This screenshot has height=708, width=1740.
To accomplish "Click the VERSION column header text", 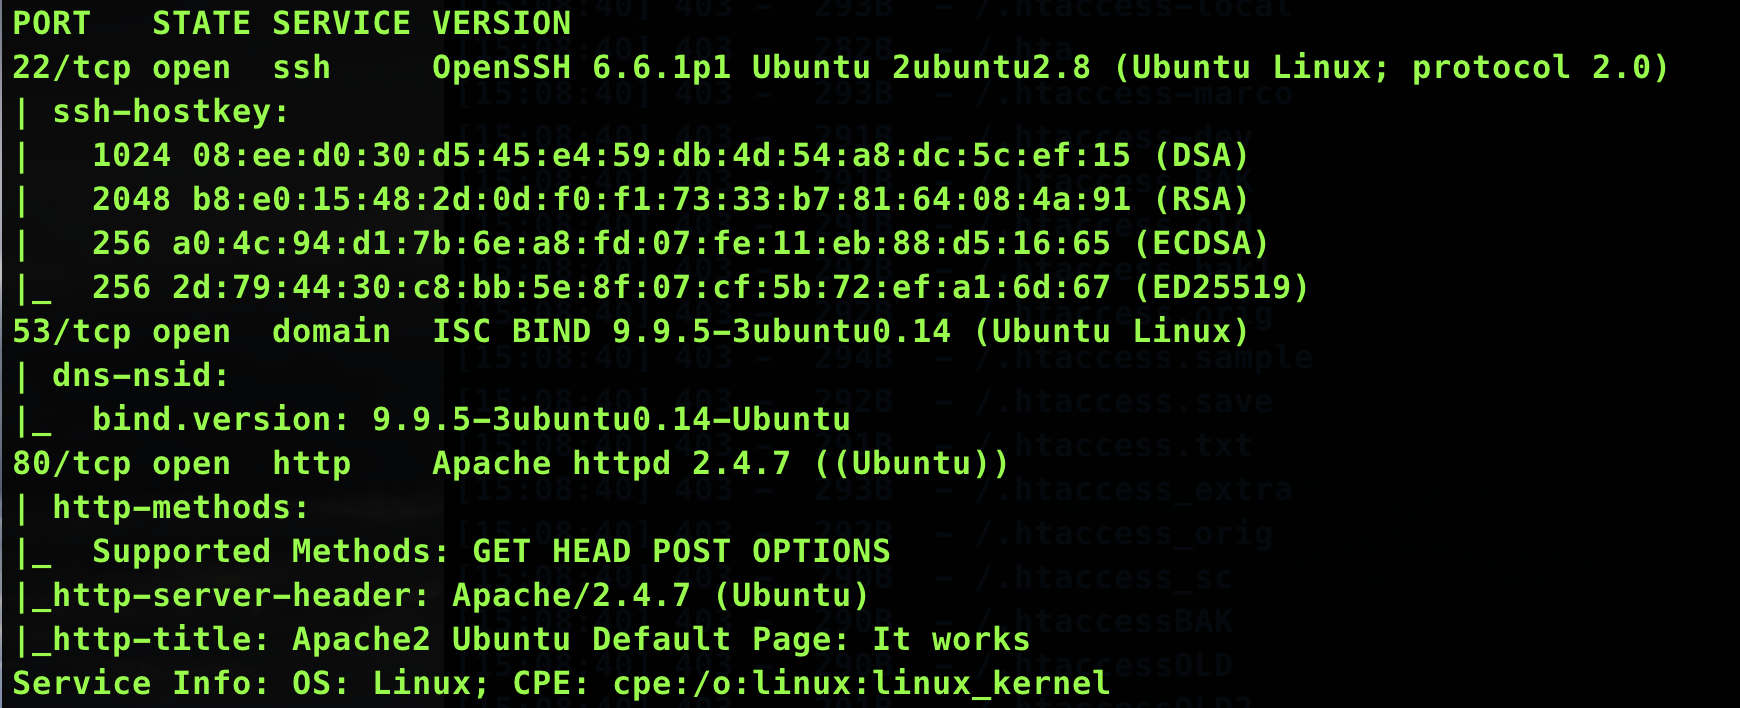I will (x=501, y=23).
